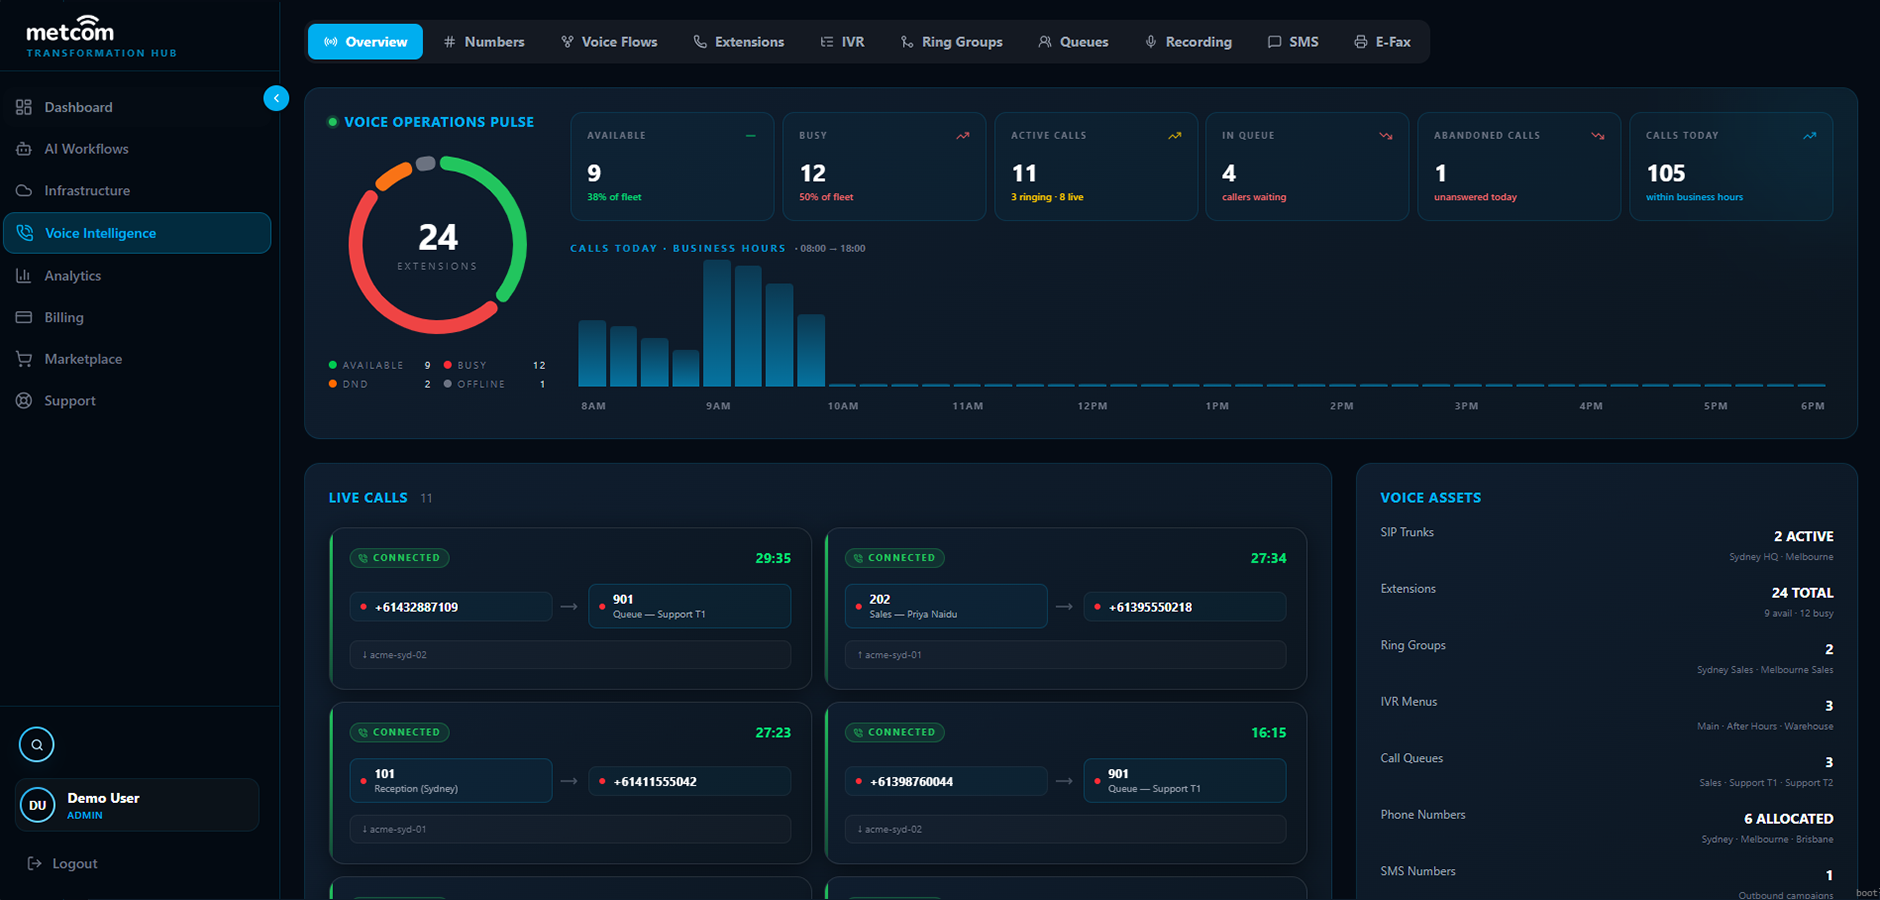
Task: Click the Dashboard grid icon in sidebar
Action: point(24,107)
